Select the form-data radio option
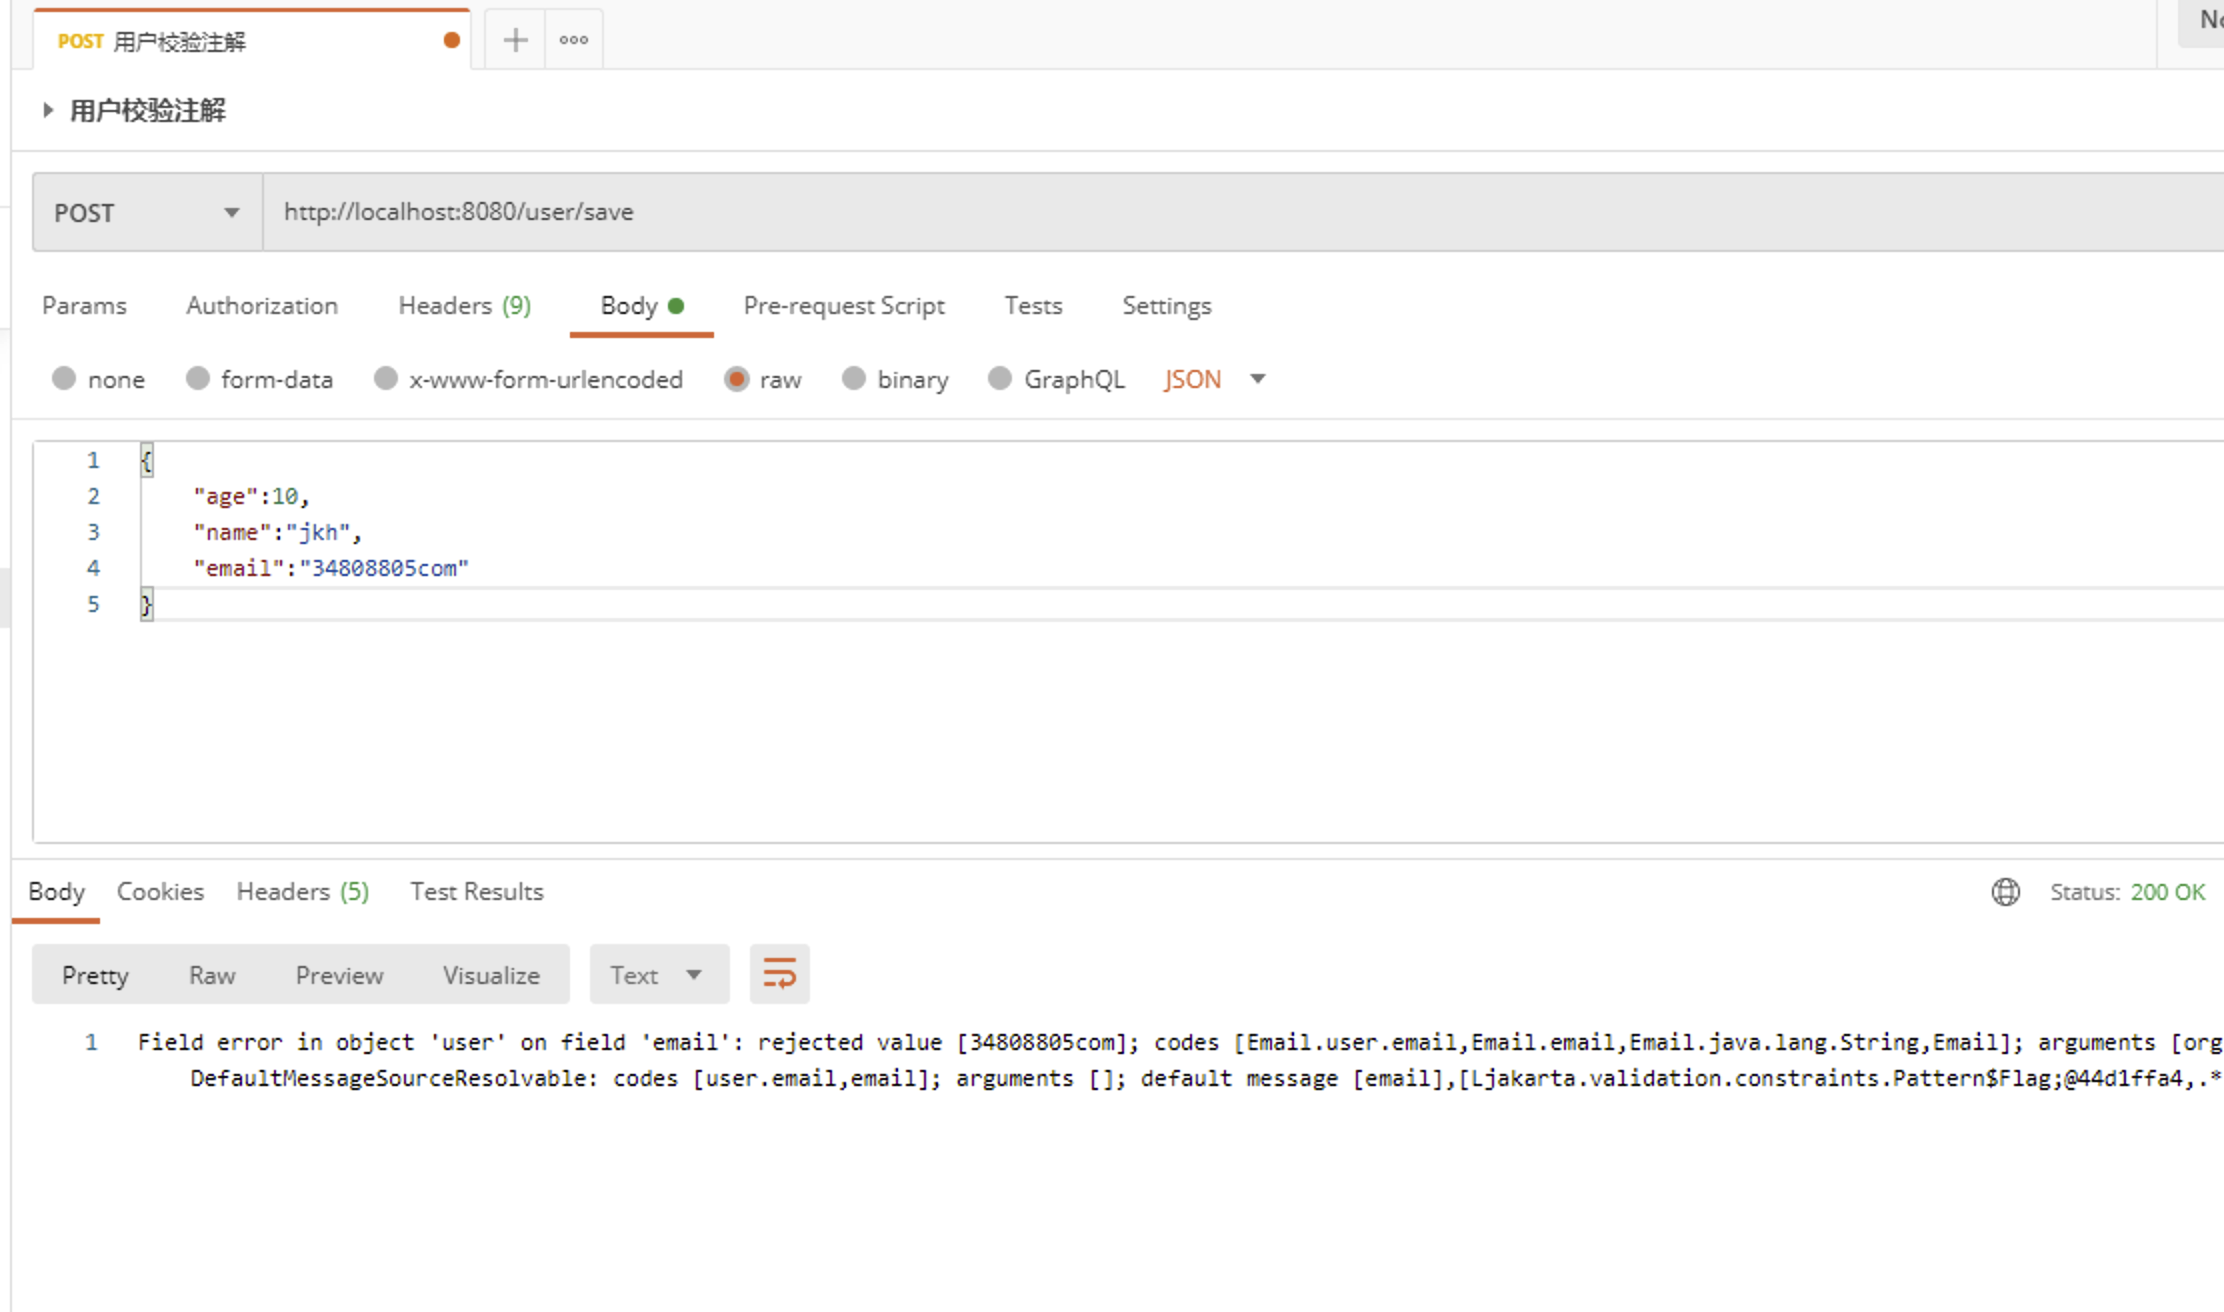The height and width of the screenshot is (1312, 2224). (198, 379)
